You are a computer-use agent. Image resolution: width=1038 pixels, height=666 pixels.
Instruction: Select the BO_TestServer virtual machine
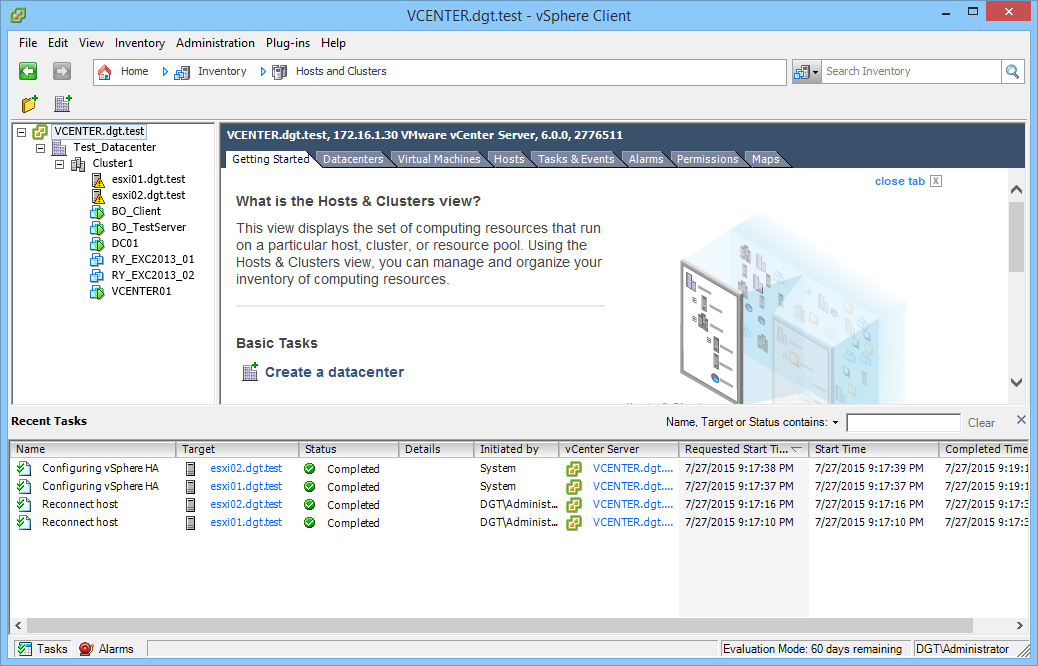point(148,227)
